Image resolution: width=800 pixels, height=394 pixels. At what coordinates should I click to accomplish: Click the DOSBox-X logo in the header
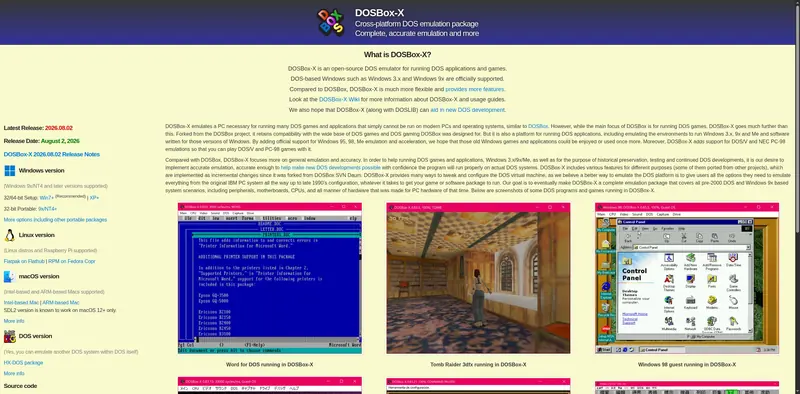coord(331,23)
